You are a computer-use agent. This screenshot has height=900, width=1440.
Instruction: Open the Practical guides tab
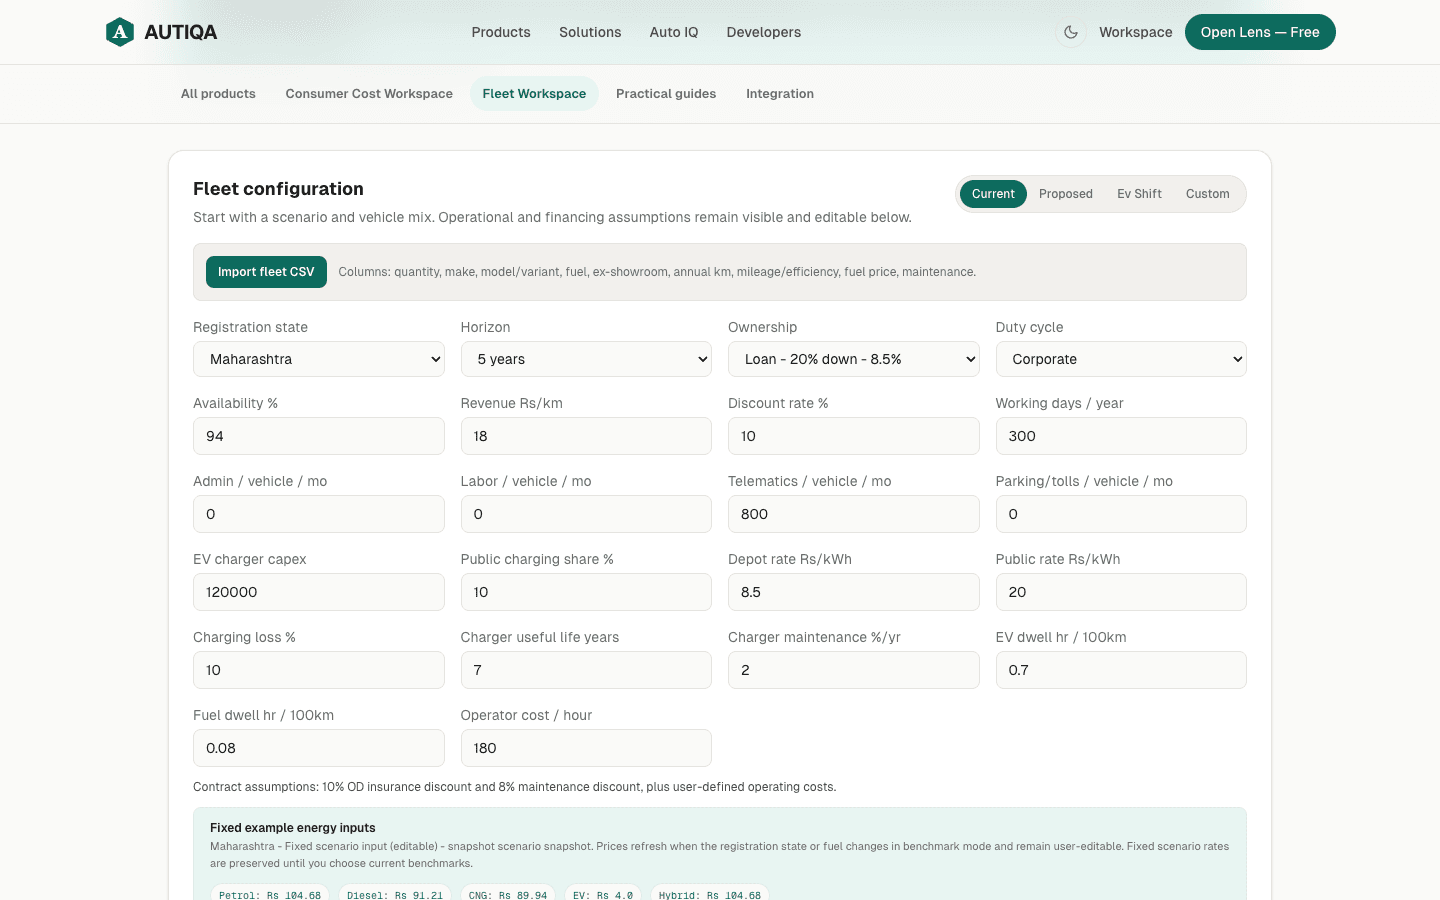pyautogui.click(x=666, y=94)
